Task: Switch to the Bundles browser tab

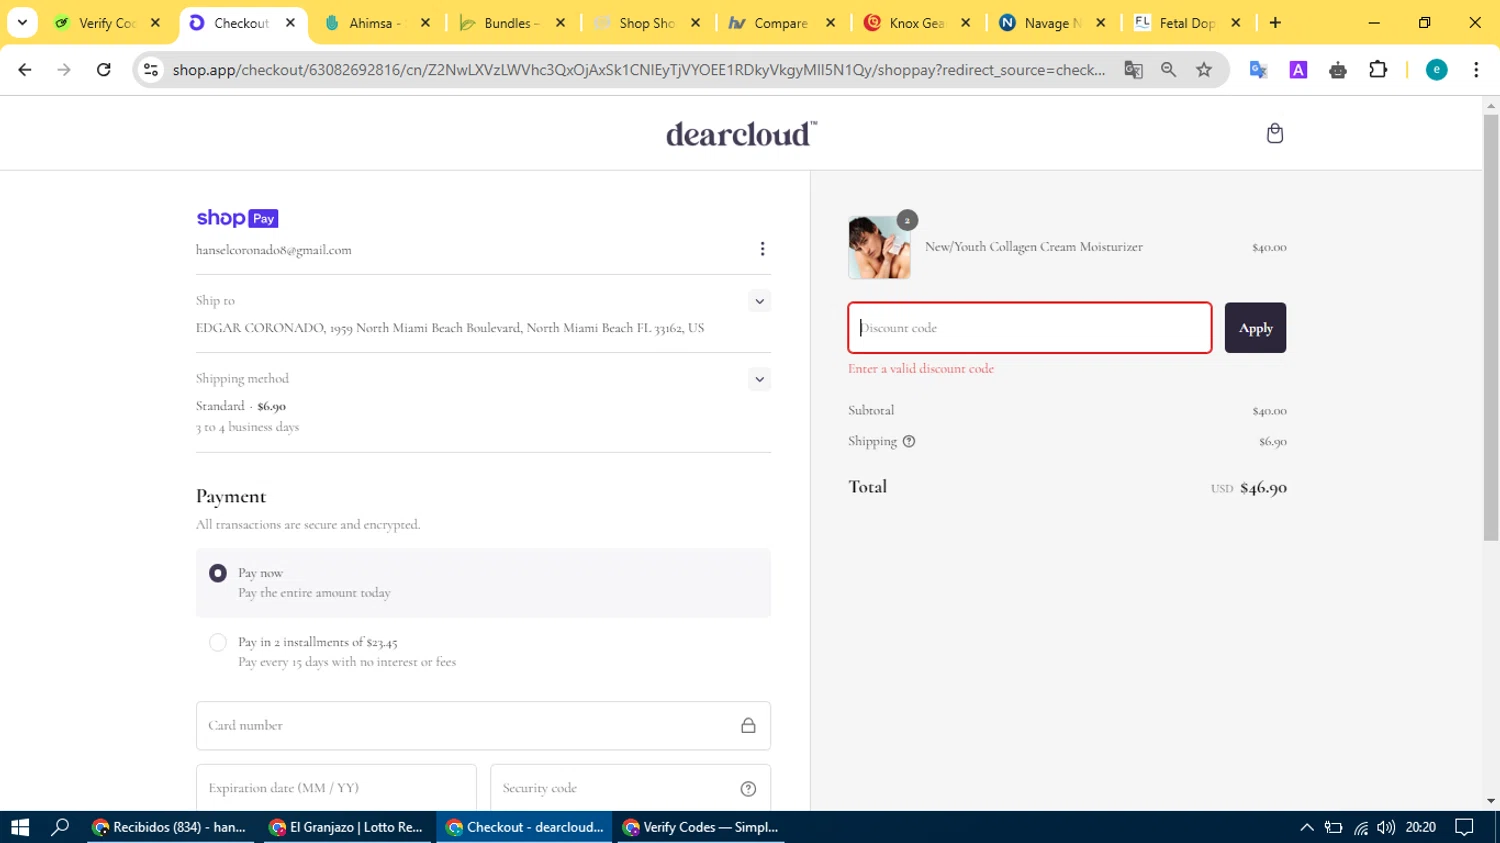Action: click(x=511, y=23)
